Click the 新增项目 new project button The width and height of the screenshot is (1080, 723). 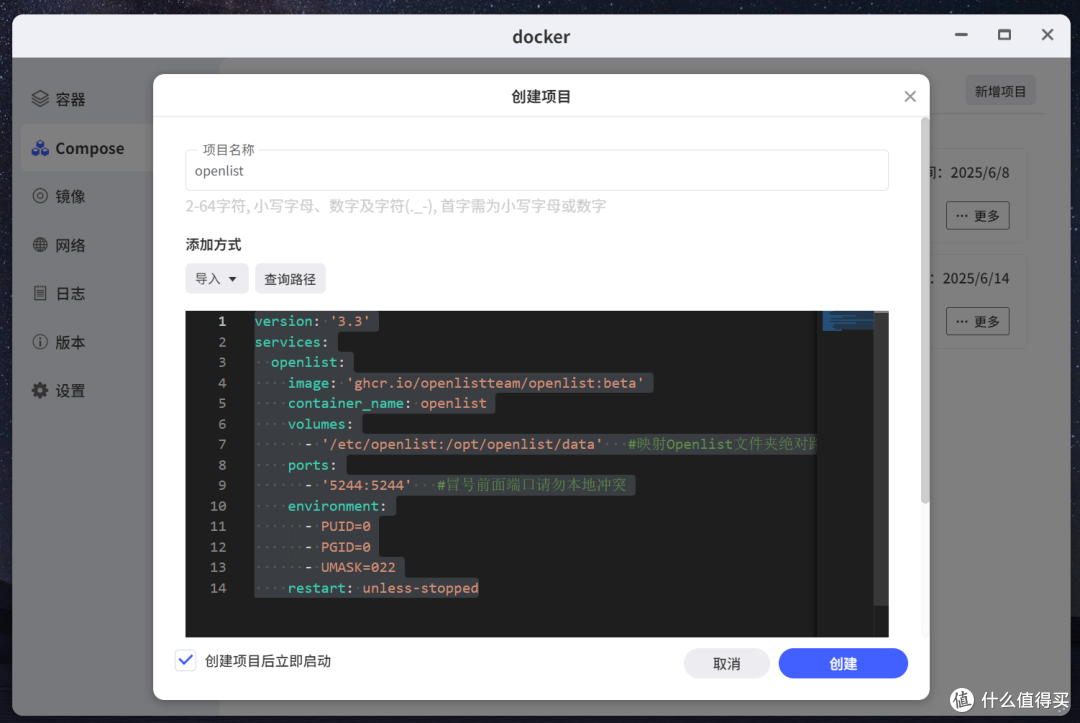click(x=1000, y=89)
